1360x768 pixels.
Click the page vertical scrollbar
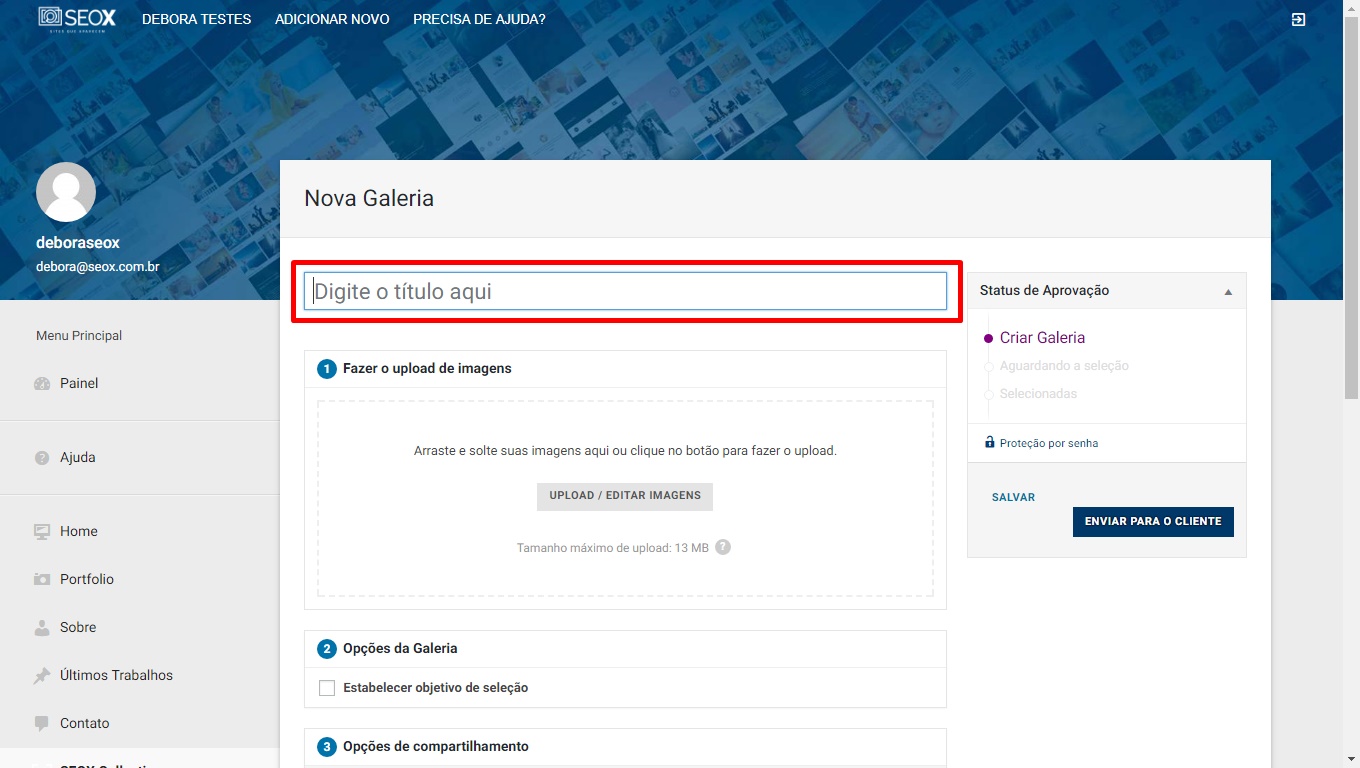(x=1351, y=200)
